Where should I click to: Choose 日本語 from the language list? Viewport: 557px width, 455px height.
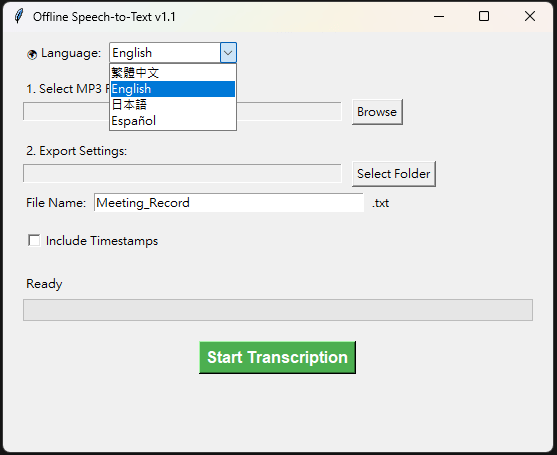(173, 105)
